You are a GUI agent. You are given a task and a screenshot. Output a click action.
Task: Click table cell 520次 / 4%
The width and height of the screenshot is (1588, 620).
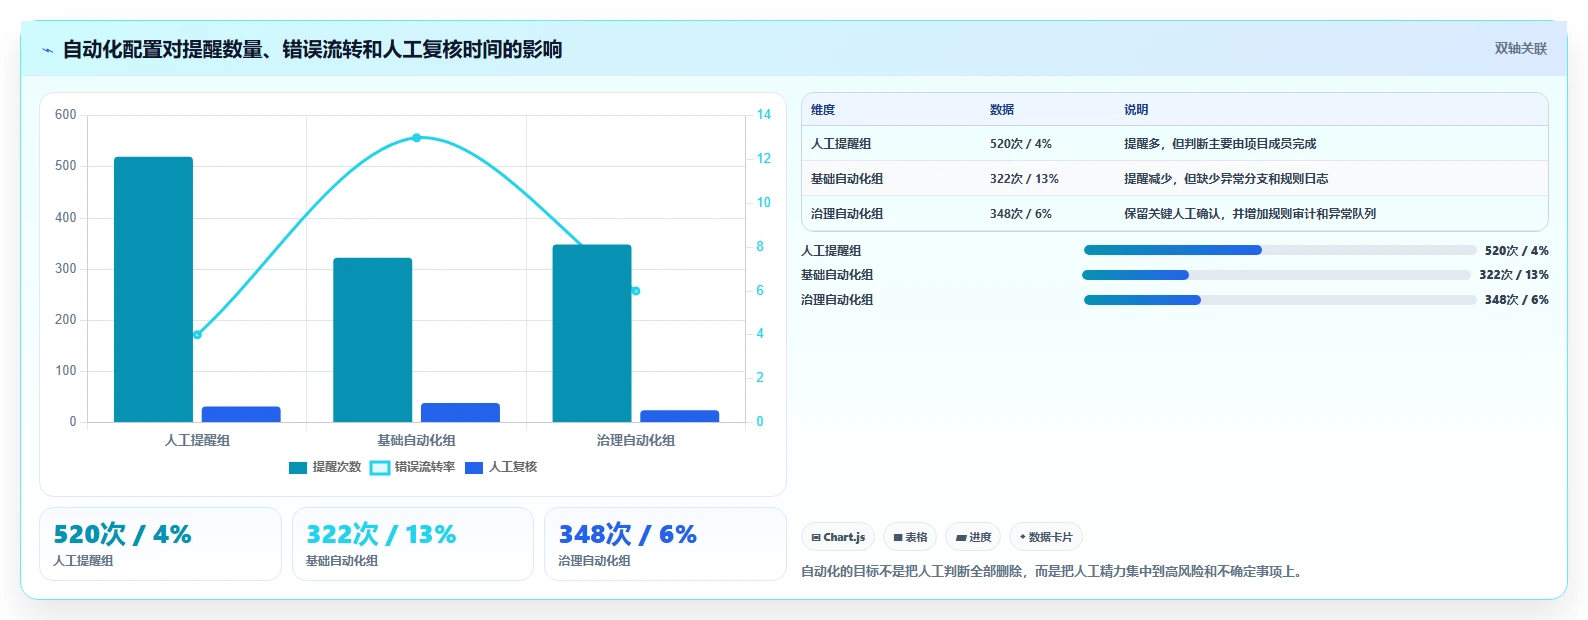[1021, 144]
